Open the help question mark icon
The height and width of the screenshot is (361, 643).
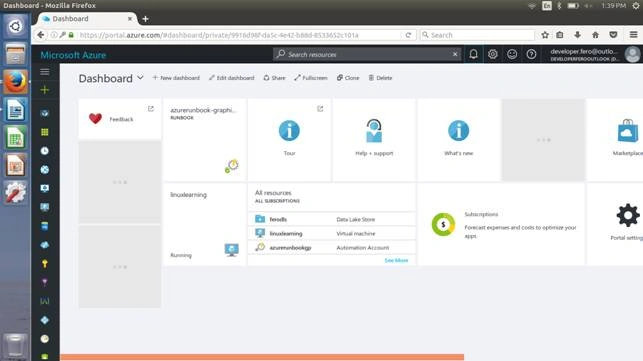[531, 54]
